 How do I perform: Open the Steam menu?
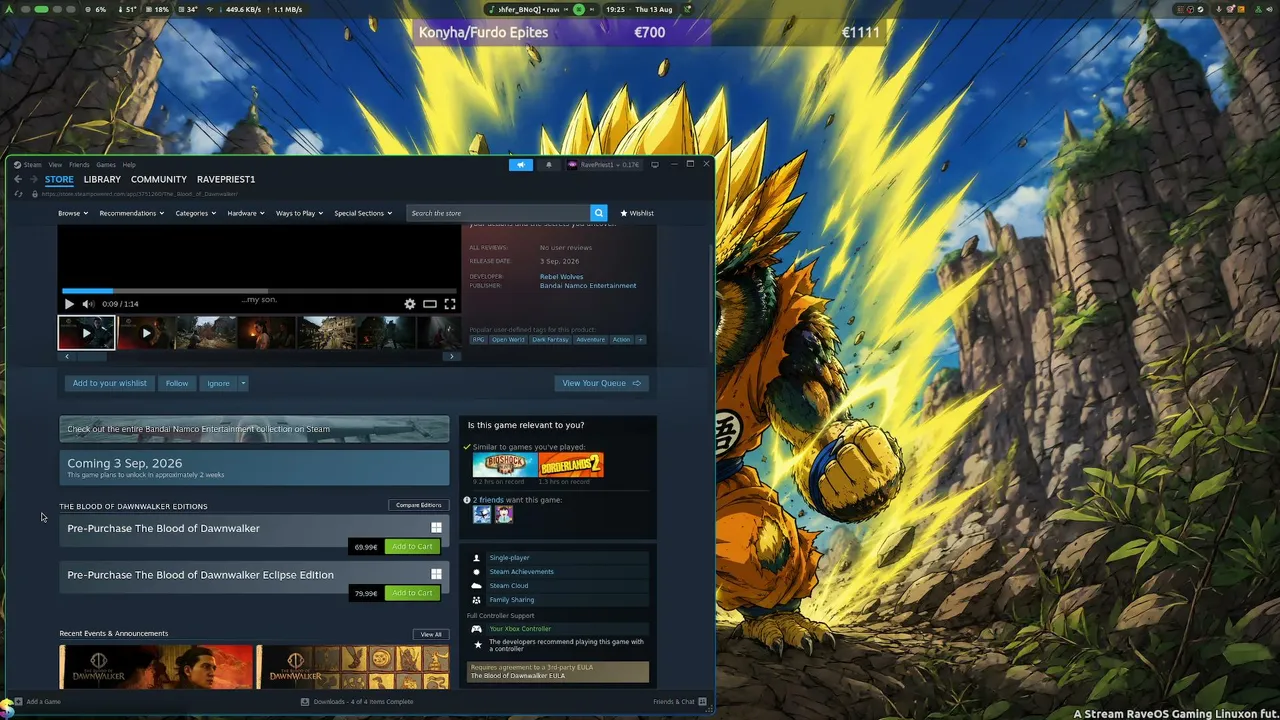(33, 165)
